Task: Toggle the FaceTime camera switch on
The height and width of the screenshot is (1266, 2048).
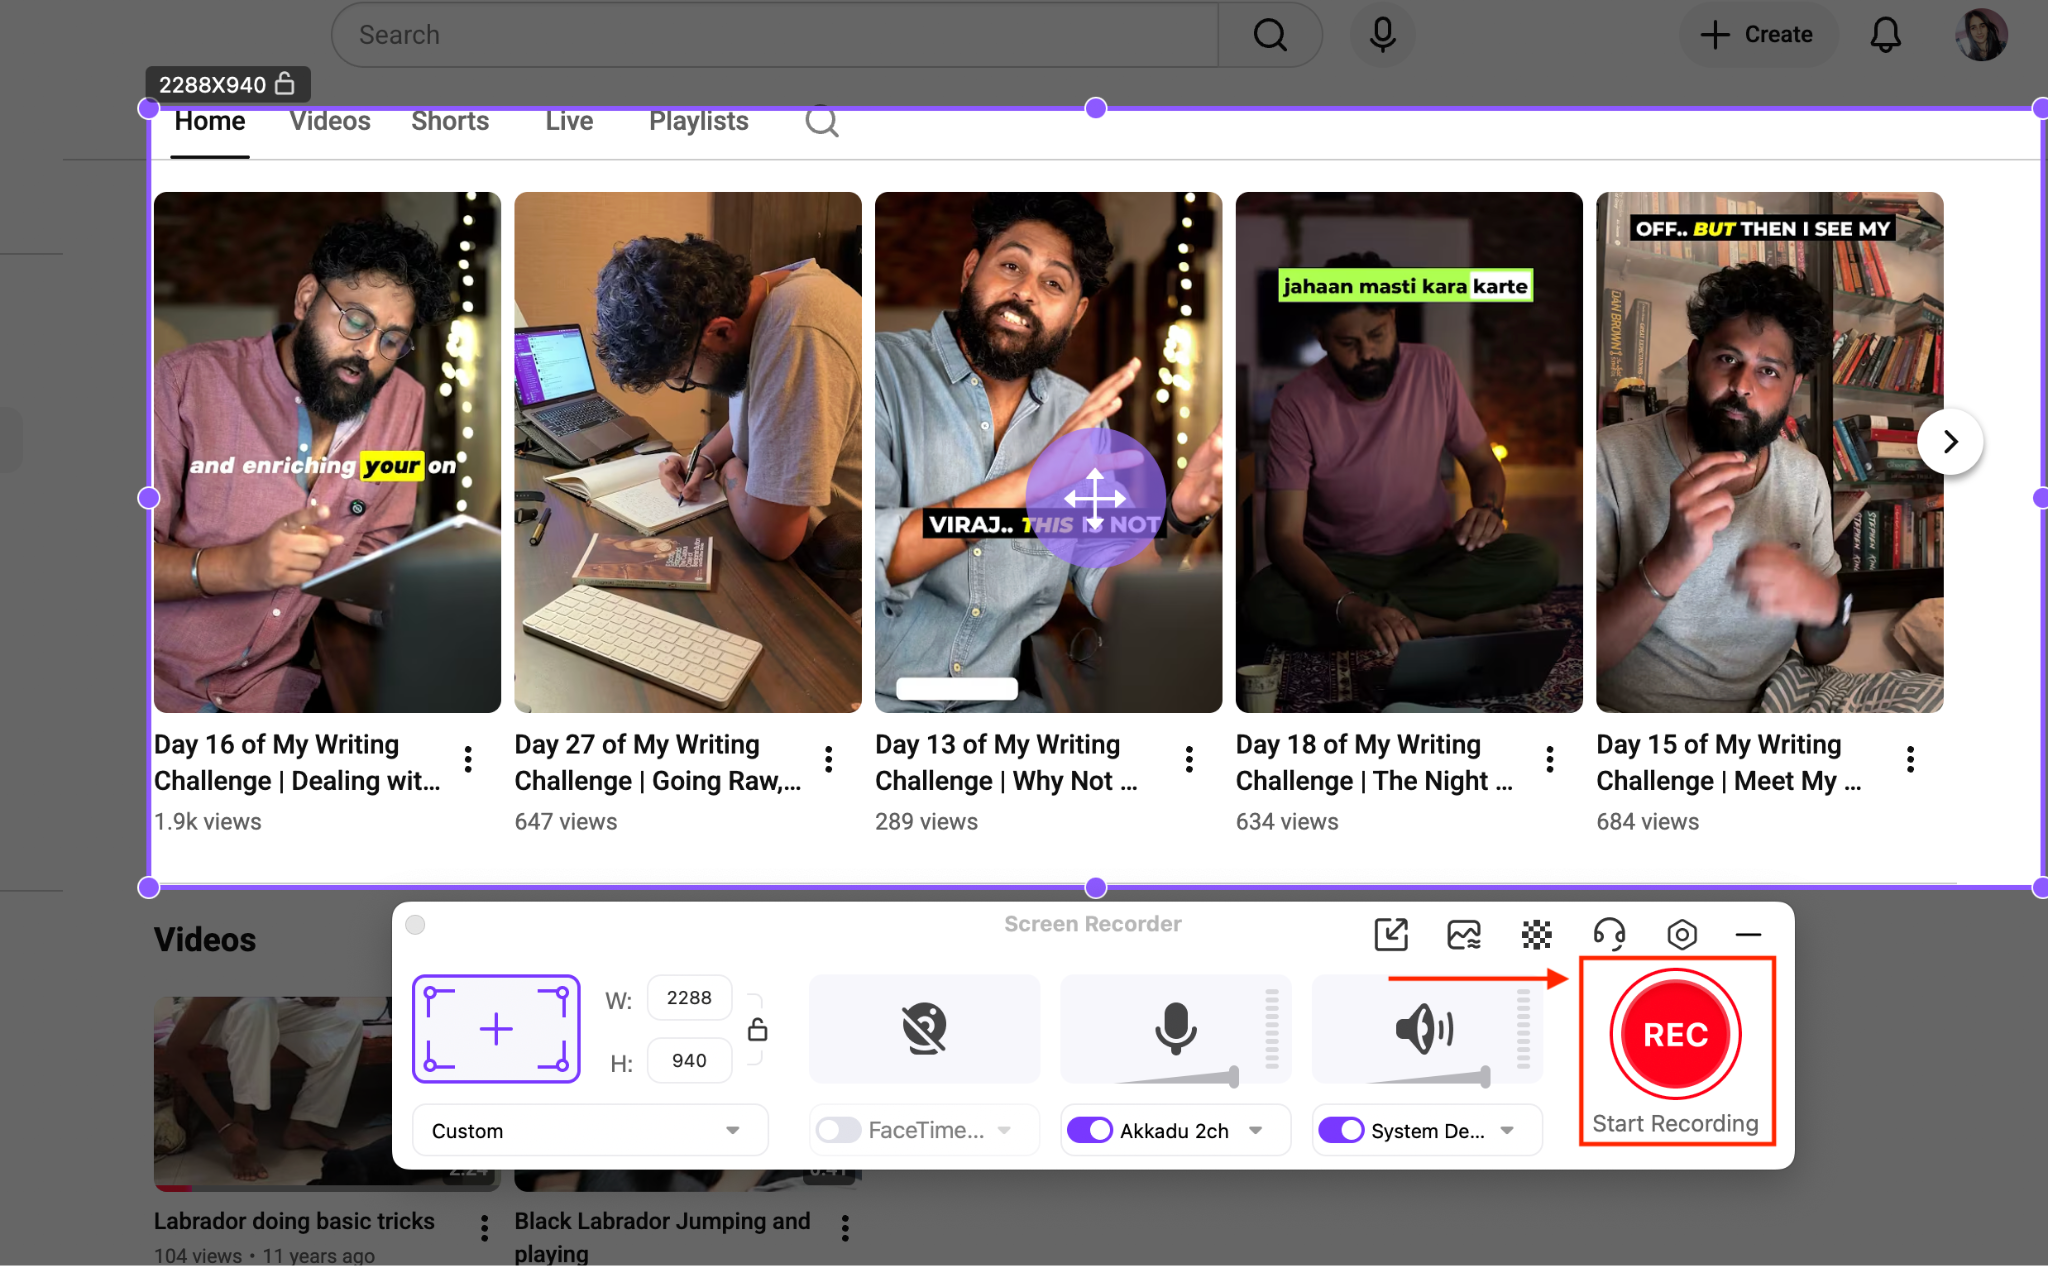Action: (x=838, y=1130)
